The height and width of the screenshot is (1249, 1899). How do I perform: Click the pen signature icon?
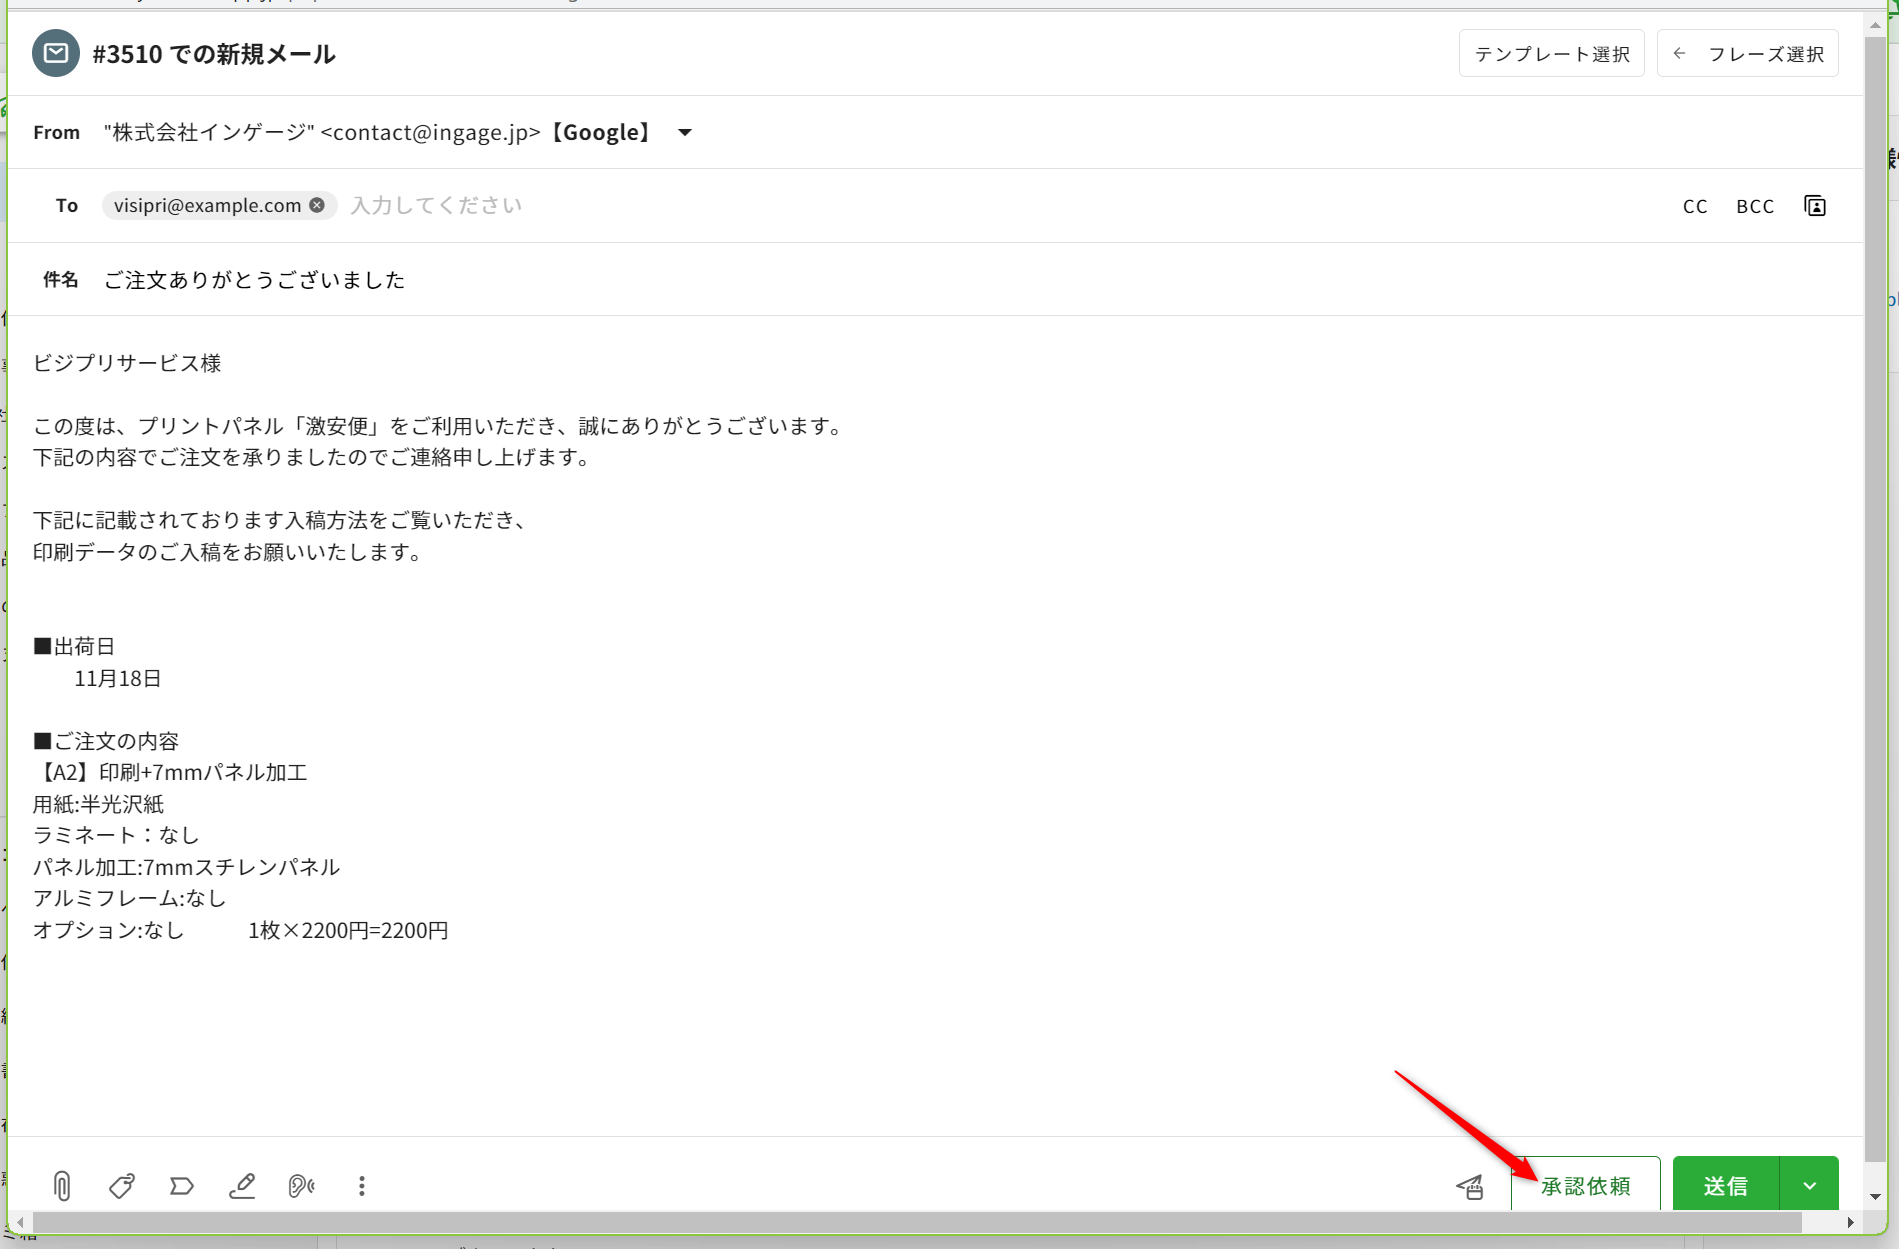click(242, 1186)
